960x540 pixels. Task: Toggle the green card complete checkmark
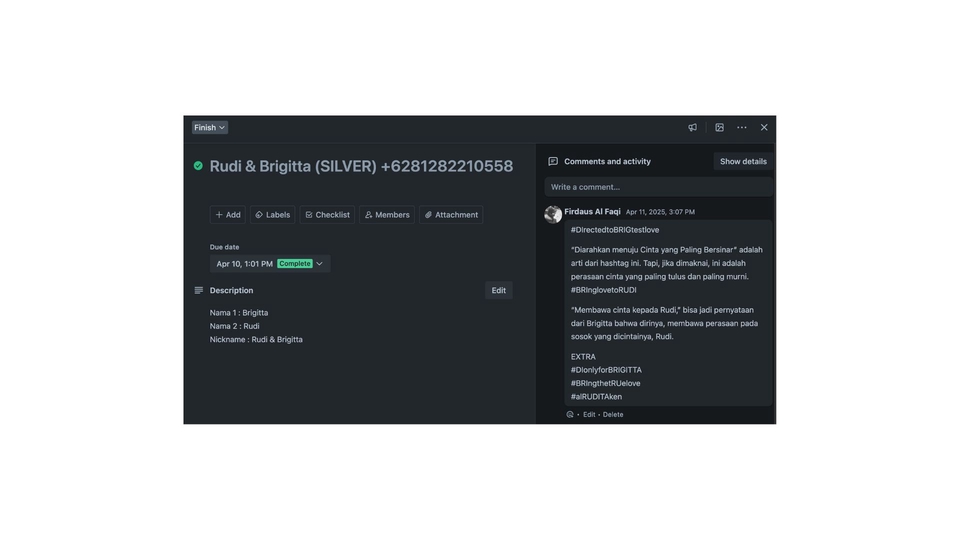click(x=198, y=166)
